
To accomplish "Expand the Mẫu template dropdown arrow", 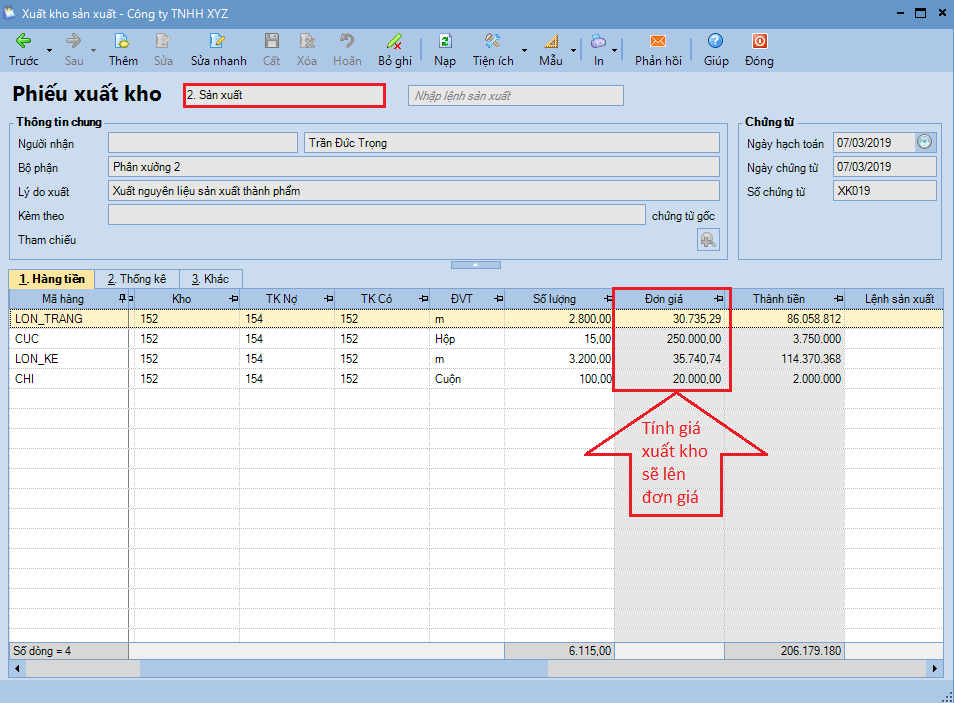I will (x=573, y=50).
